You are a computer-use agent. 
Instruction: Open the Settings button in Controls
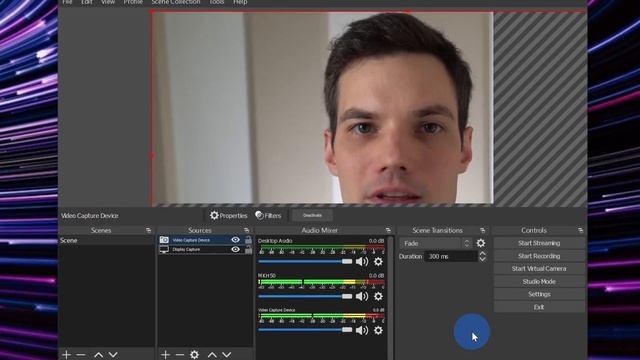coord(539,294)
